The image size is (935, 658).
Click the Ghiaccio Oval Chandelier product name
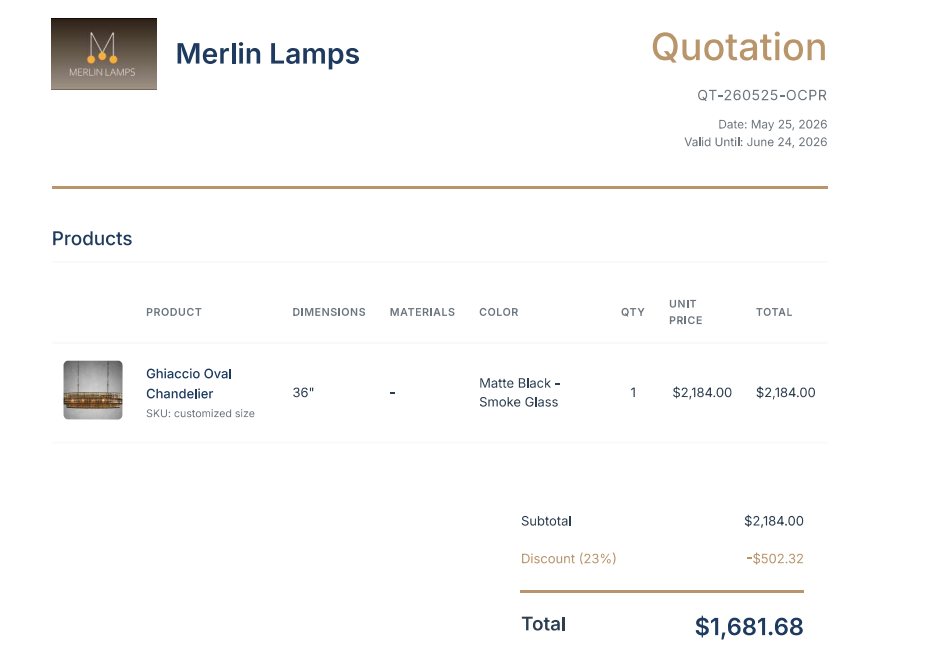click(189, 384)
